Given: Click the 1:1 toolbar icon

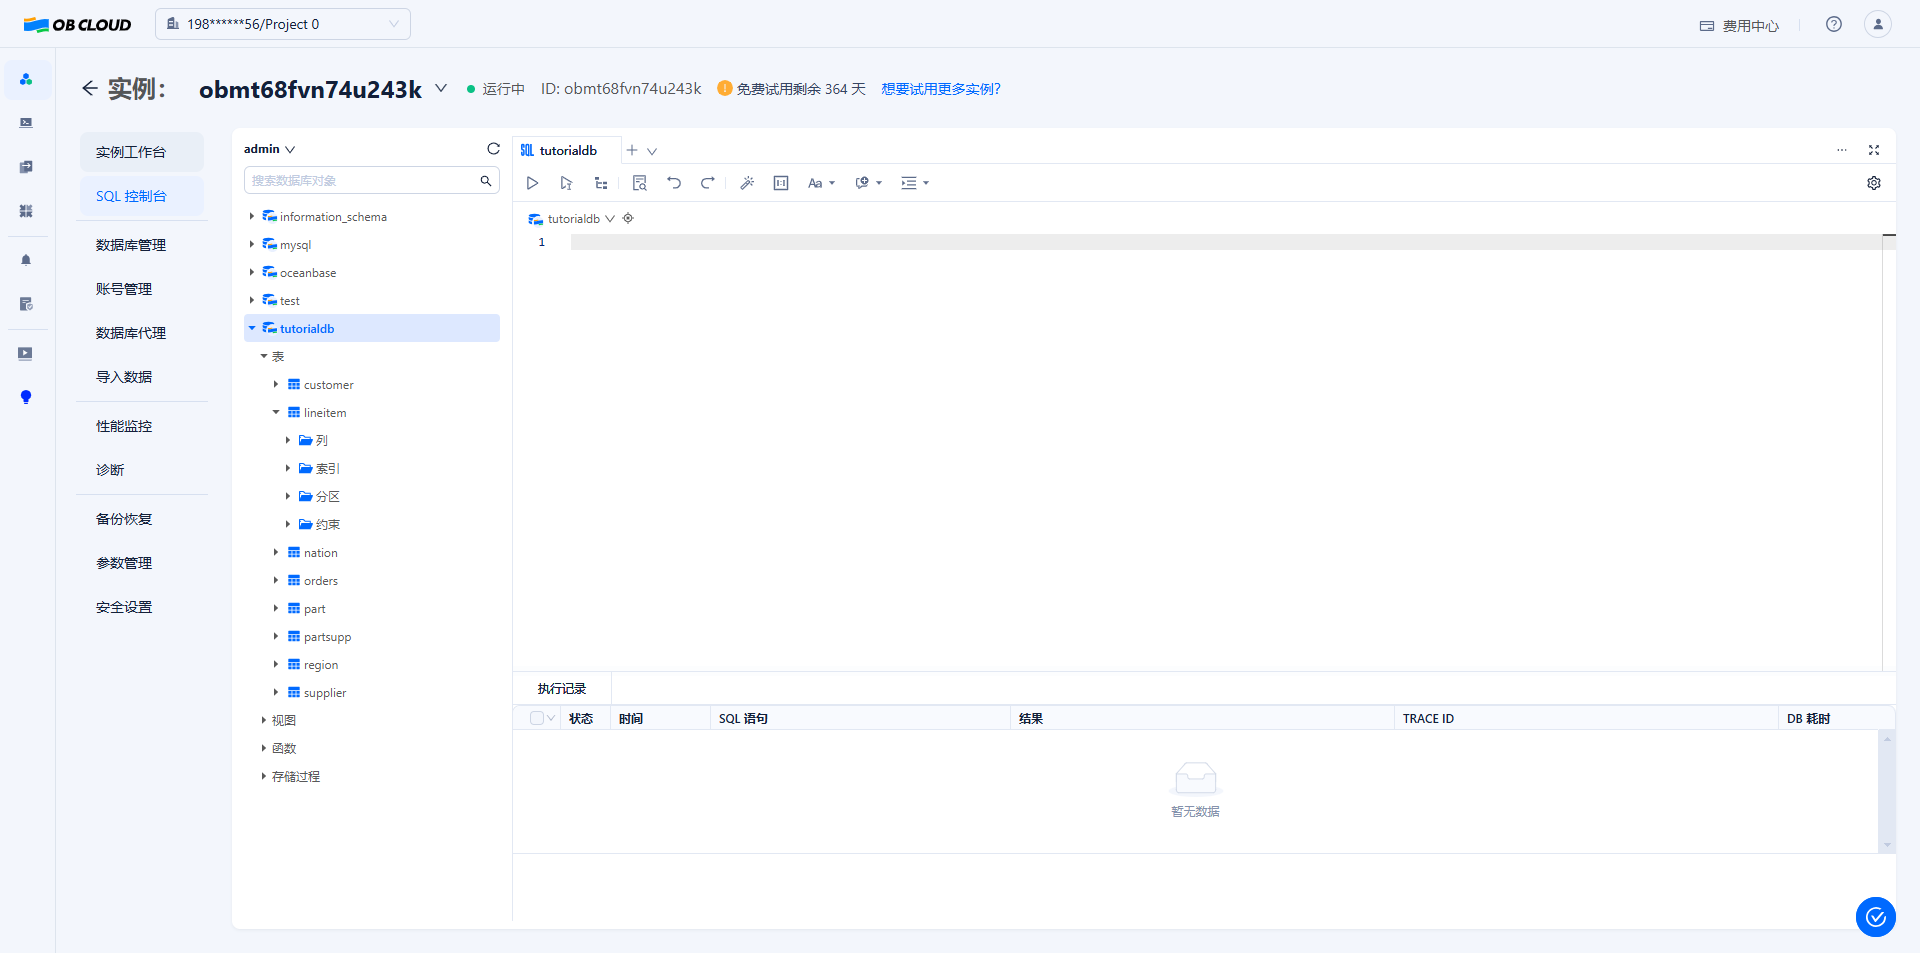Looking at the screenshot, I should click(781, 183).
